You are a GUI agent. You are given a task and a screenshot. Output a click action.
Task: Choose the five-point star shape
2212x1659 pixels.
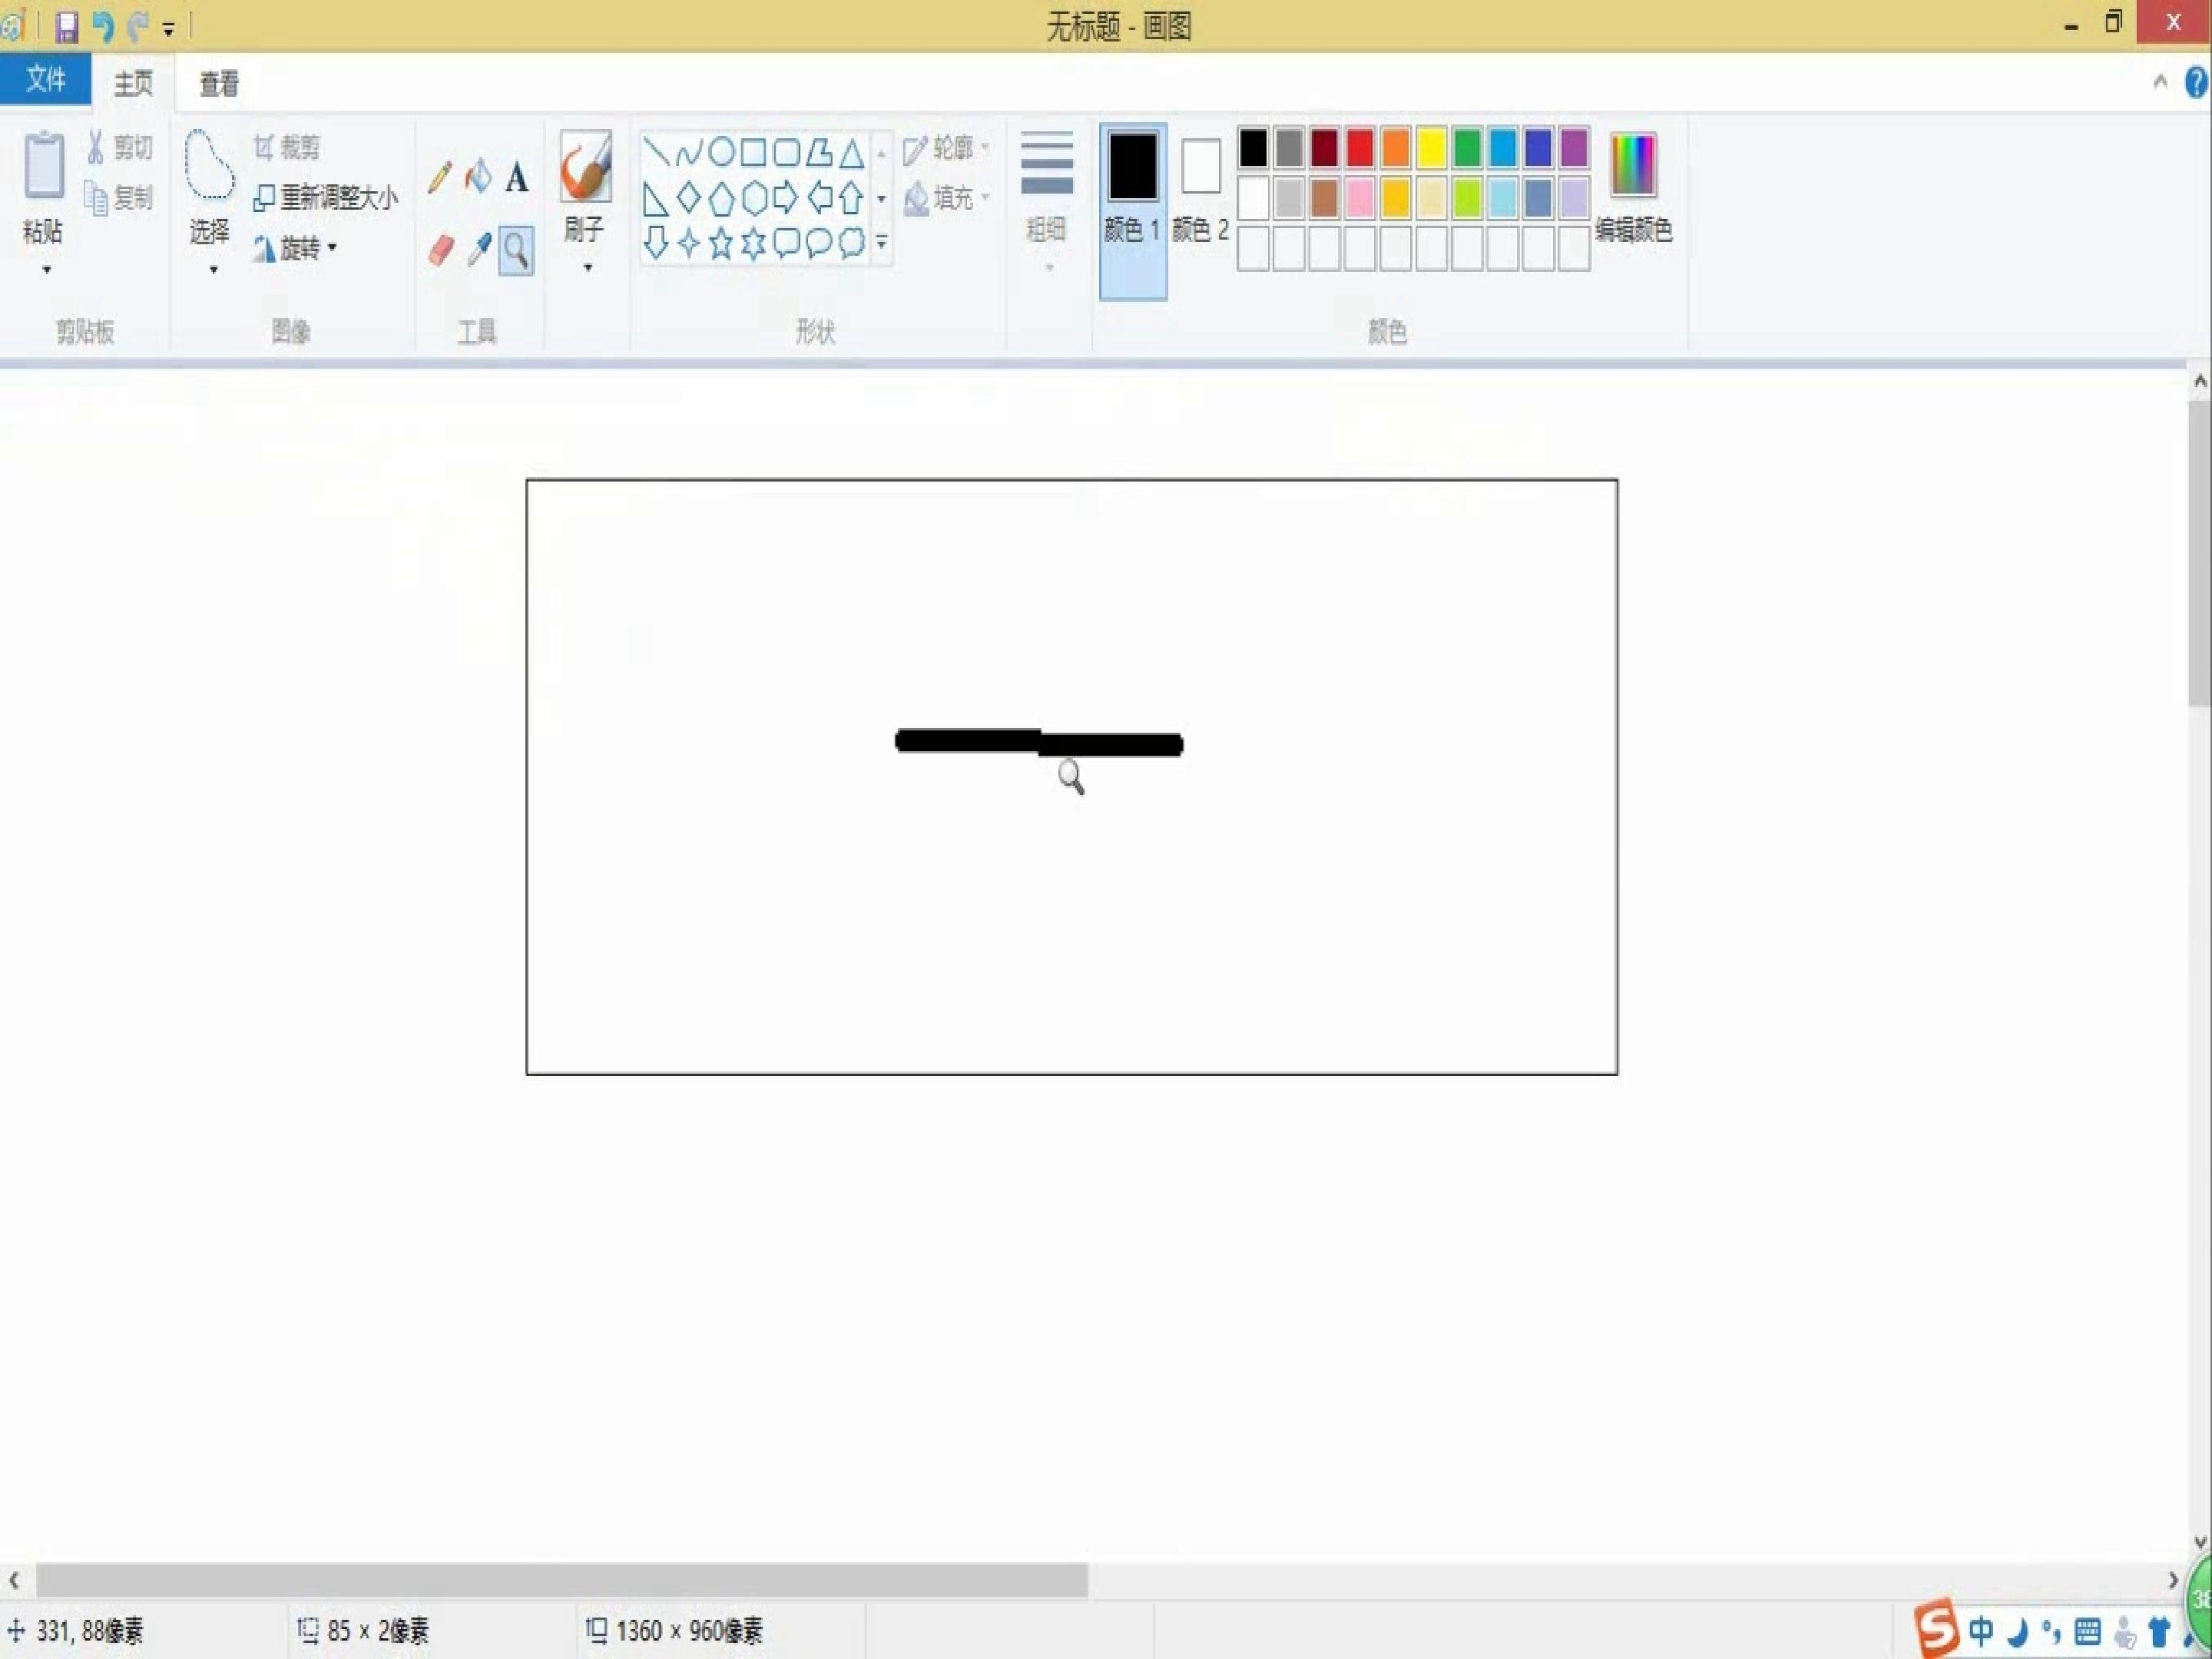pos(721,243)
